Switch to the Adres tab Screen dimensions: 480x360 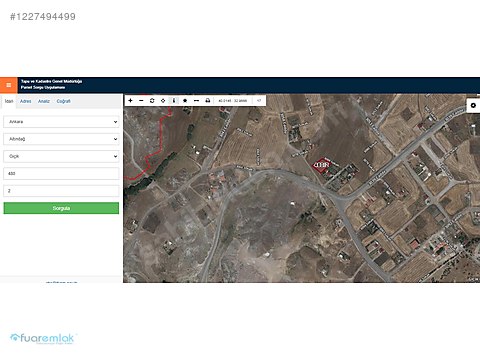pyautogui.click(x=26, y=101)
